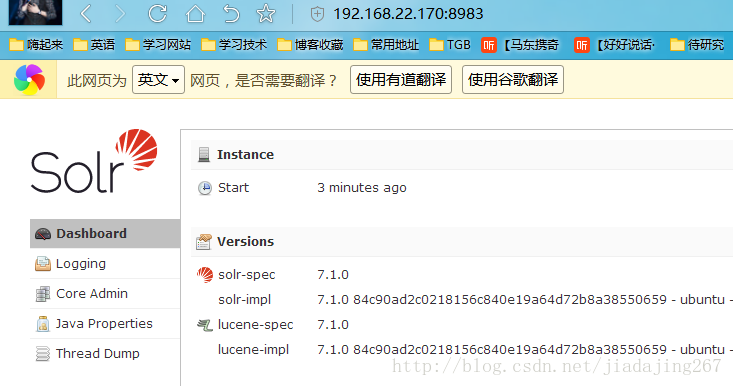Viewport: 733px width, 386px height.
Task: Go forward with the browser forward arrow
Action: [120, 14]
